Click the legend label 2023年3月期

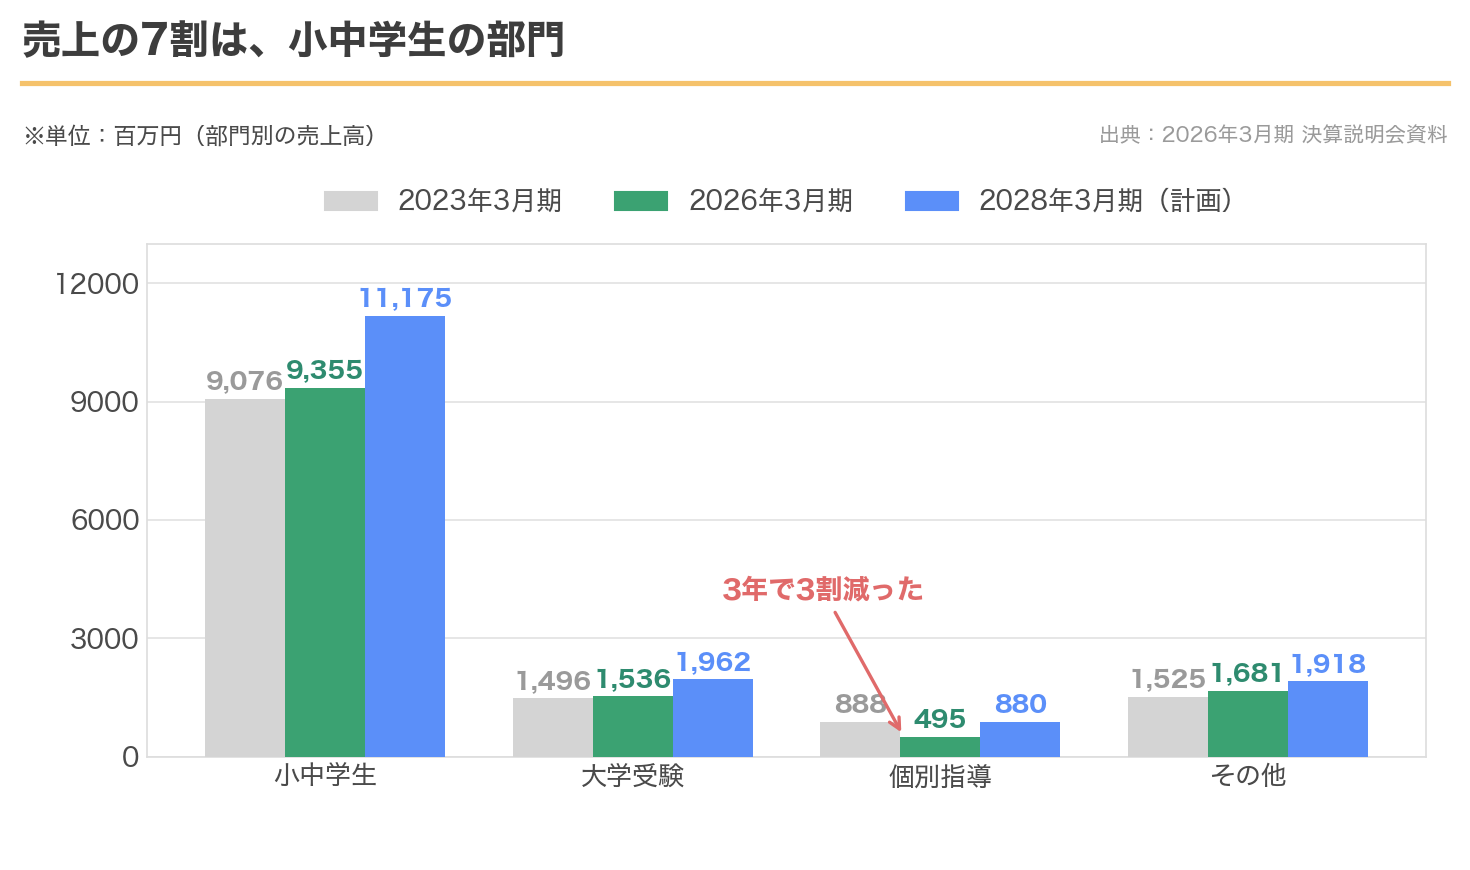click(480, 201)
